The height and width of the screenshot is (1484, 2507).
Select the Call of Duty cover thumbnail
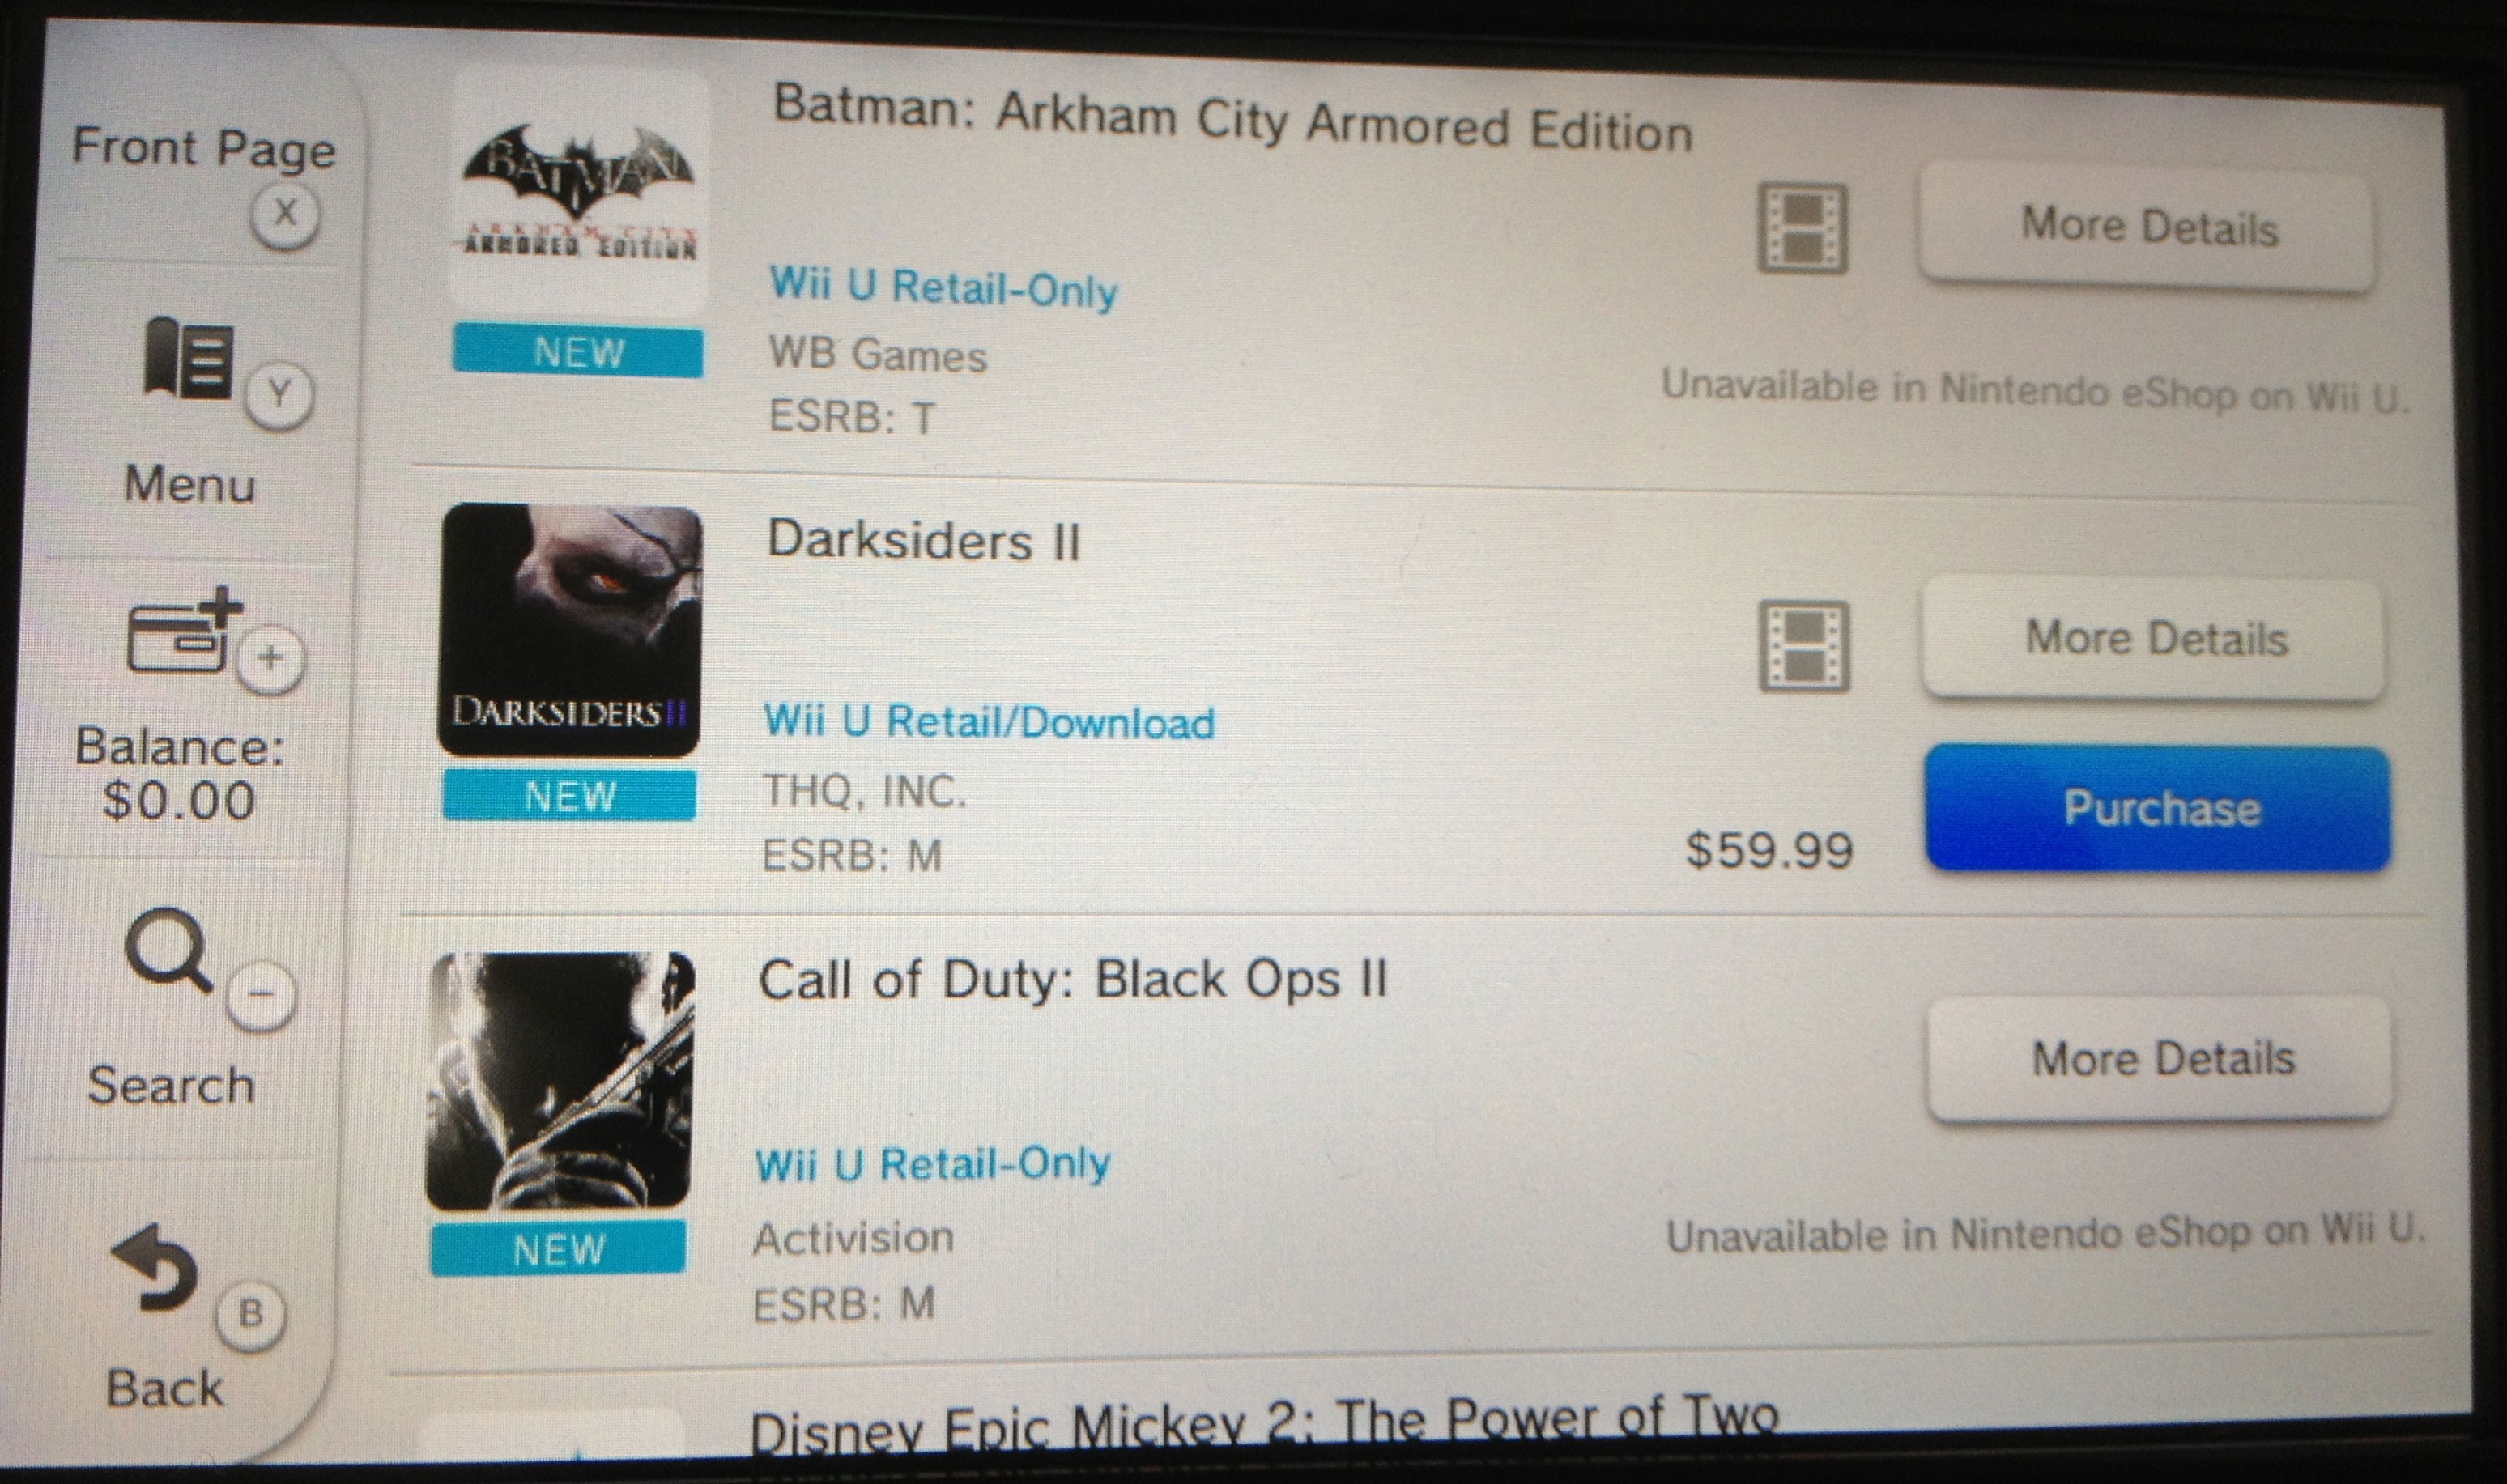[x=560, y=1081]
